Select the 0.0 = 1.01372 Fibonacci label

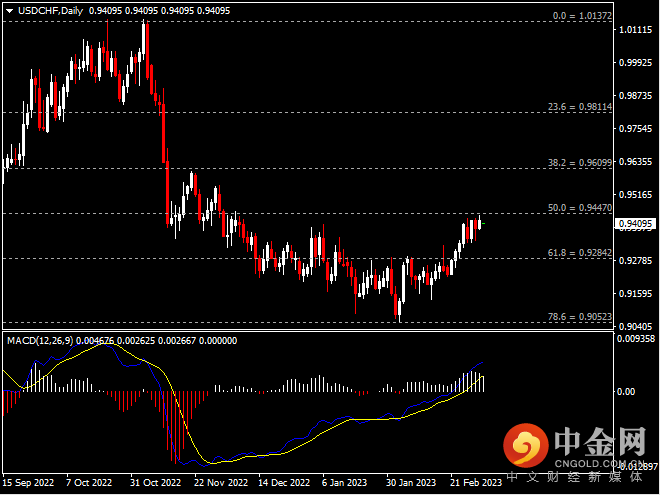580,17
